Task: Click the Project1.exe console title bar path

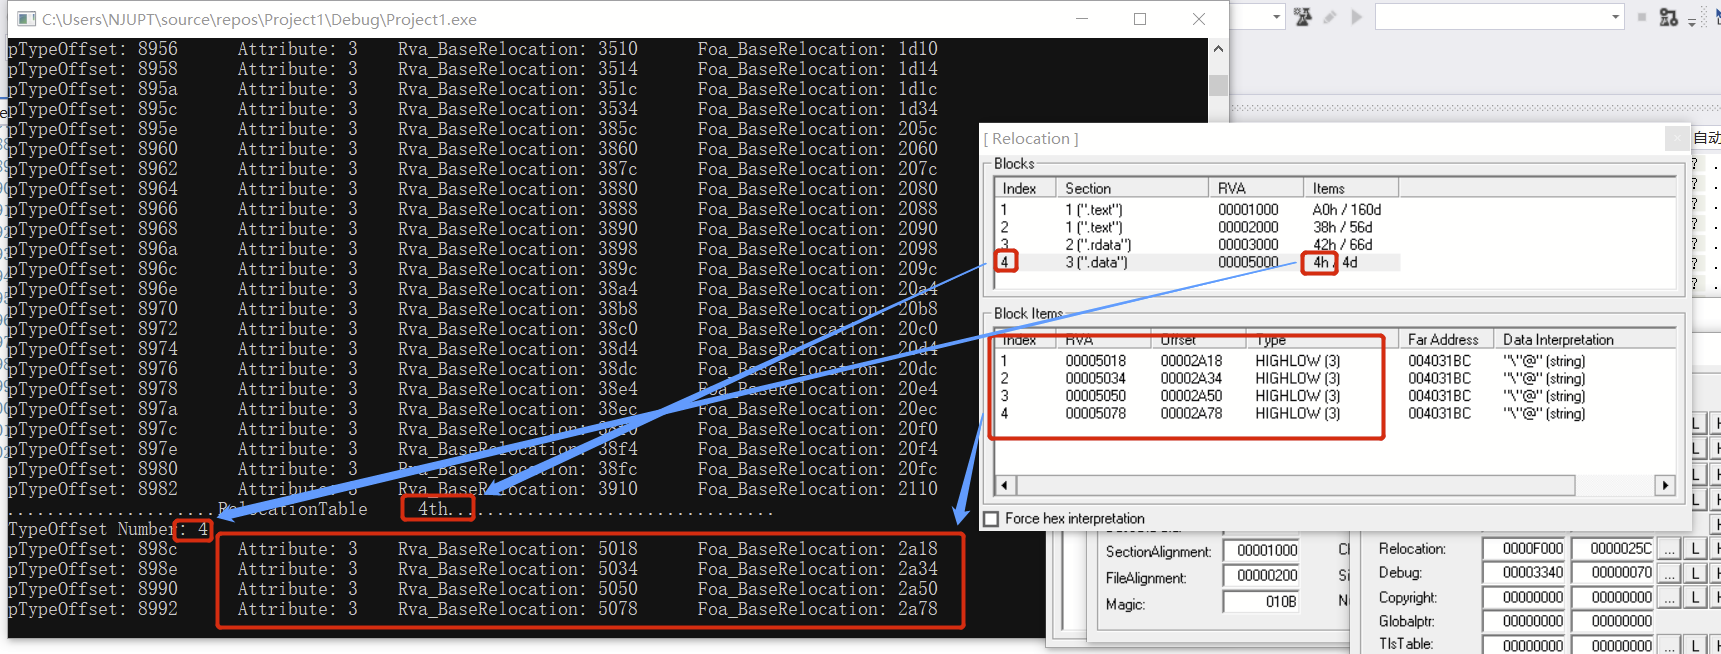Action: point(259,19)
